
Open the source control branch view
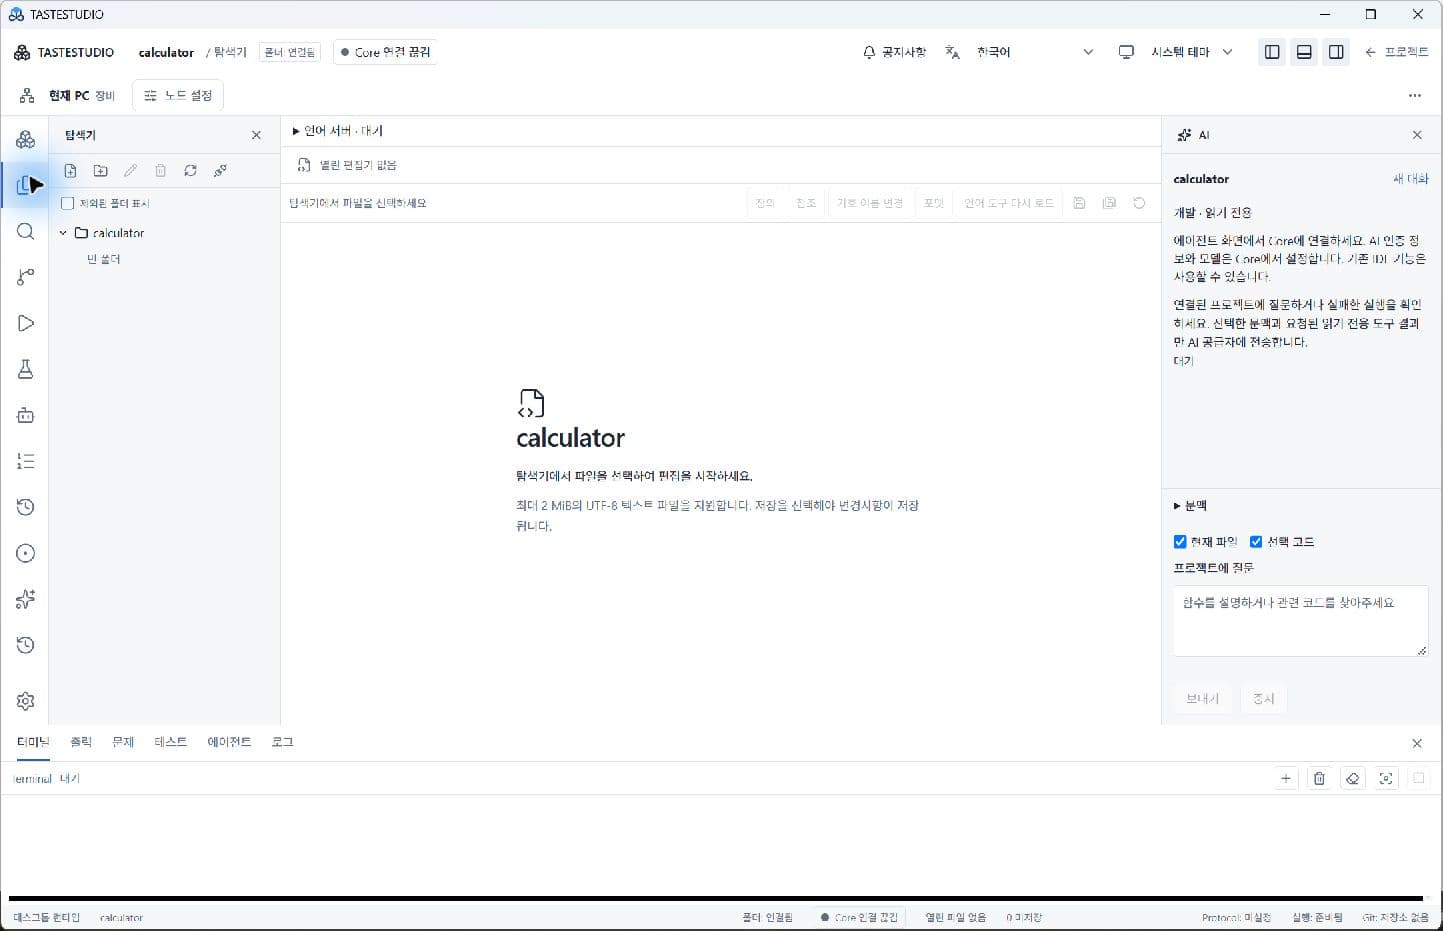click(x=26, y=277)
